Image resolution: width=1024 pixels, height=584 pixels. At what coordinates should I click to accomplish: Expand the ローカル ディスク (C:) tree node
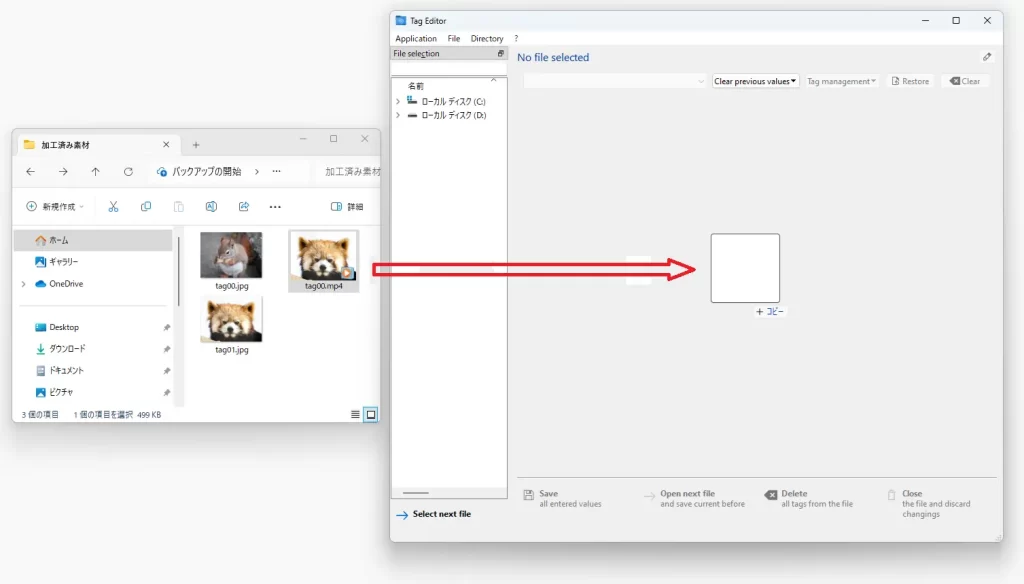398,101
